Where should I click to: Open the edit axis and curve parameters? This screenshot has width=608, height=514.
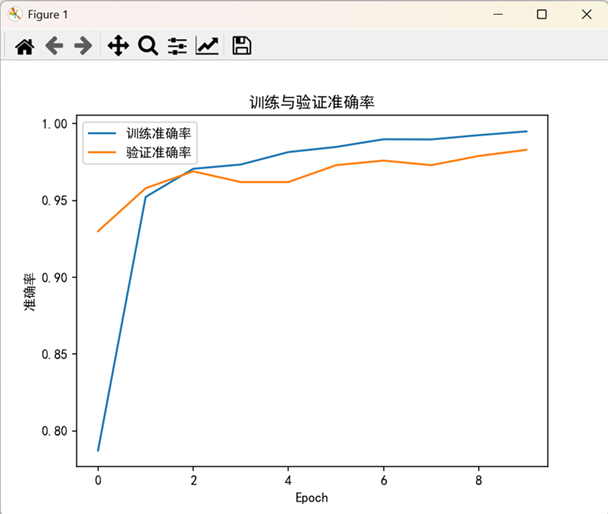pyautogui.click(x=207, y=45)
